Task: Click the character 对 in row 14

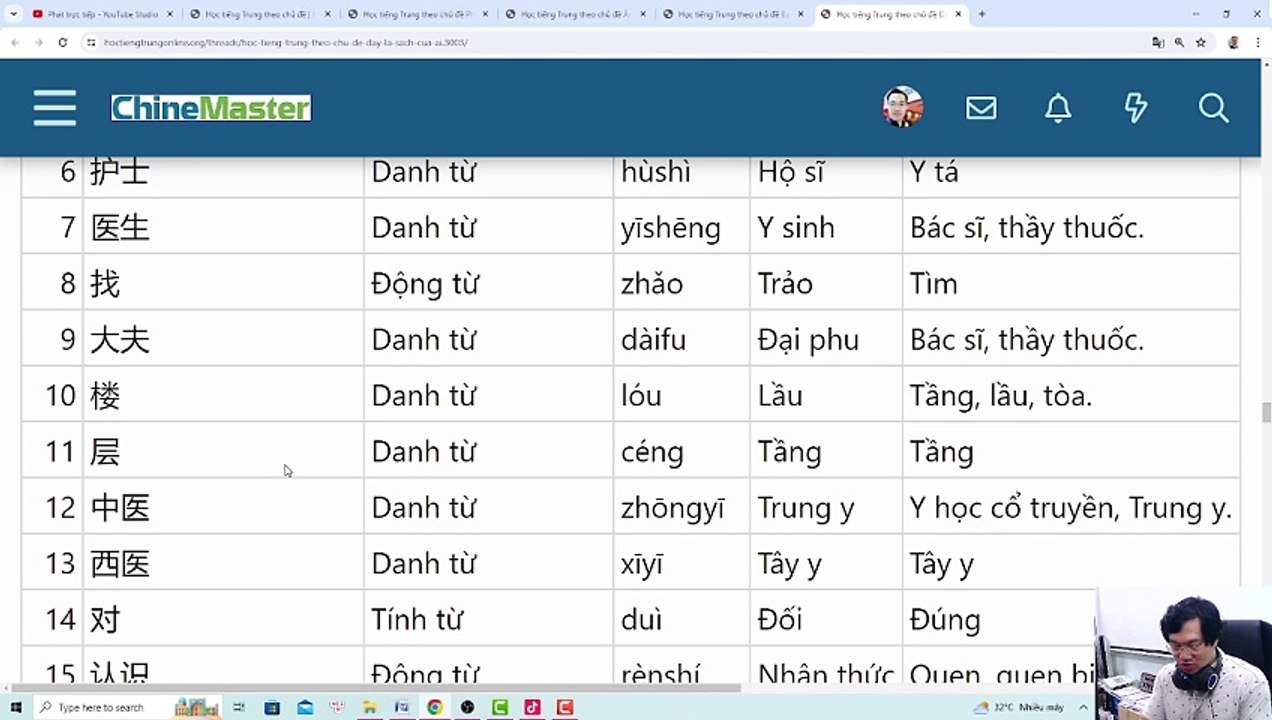Action: 105,620
